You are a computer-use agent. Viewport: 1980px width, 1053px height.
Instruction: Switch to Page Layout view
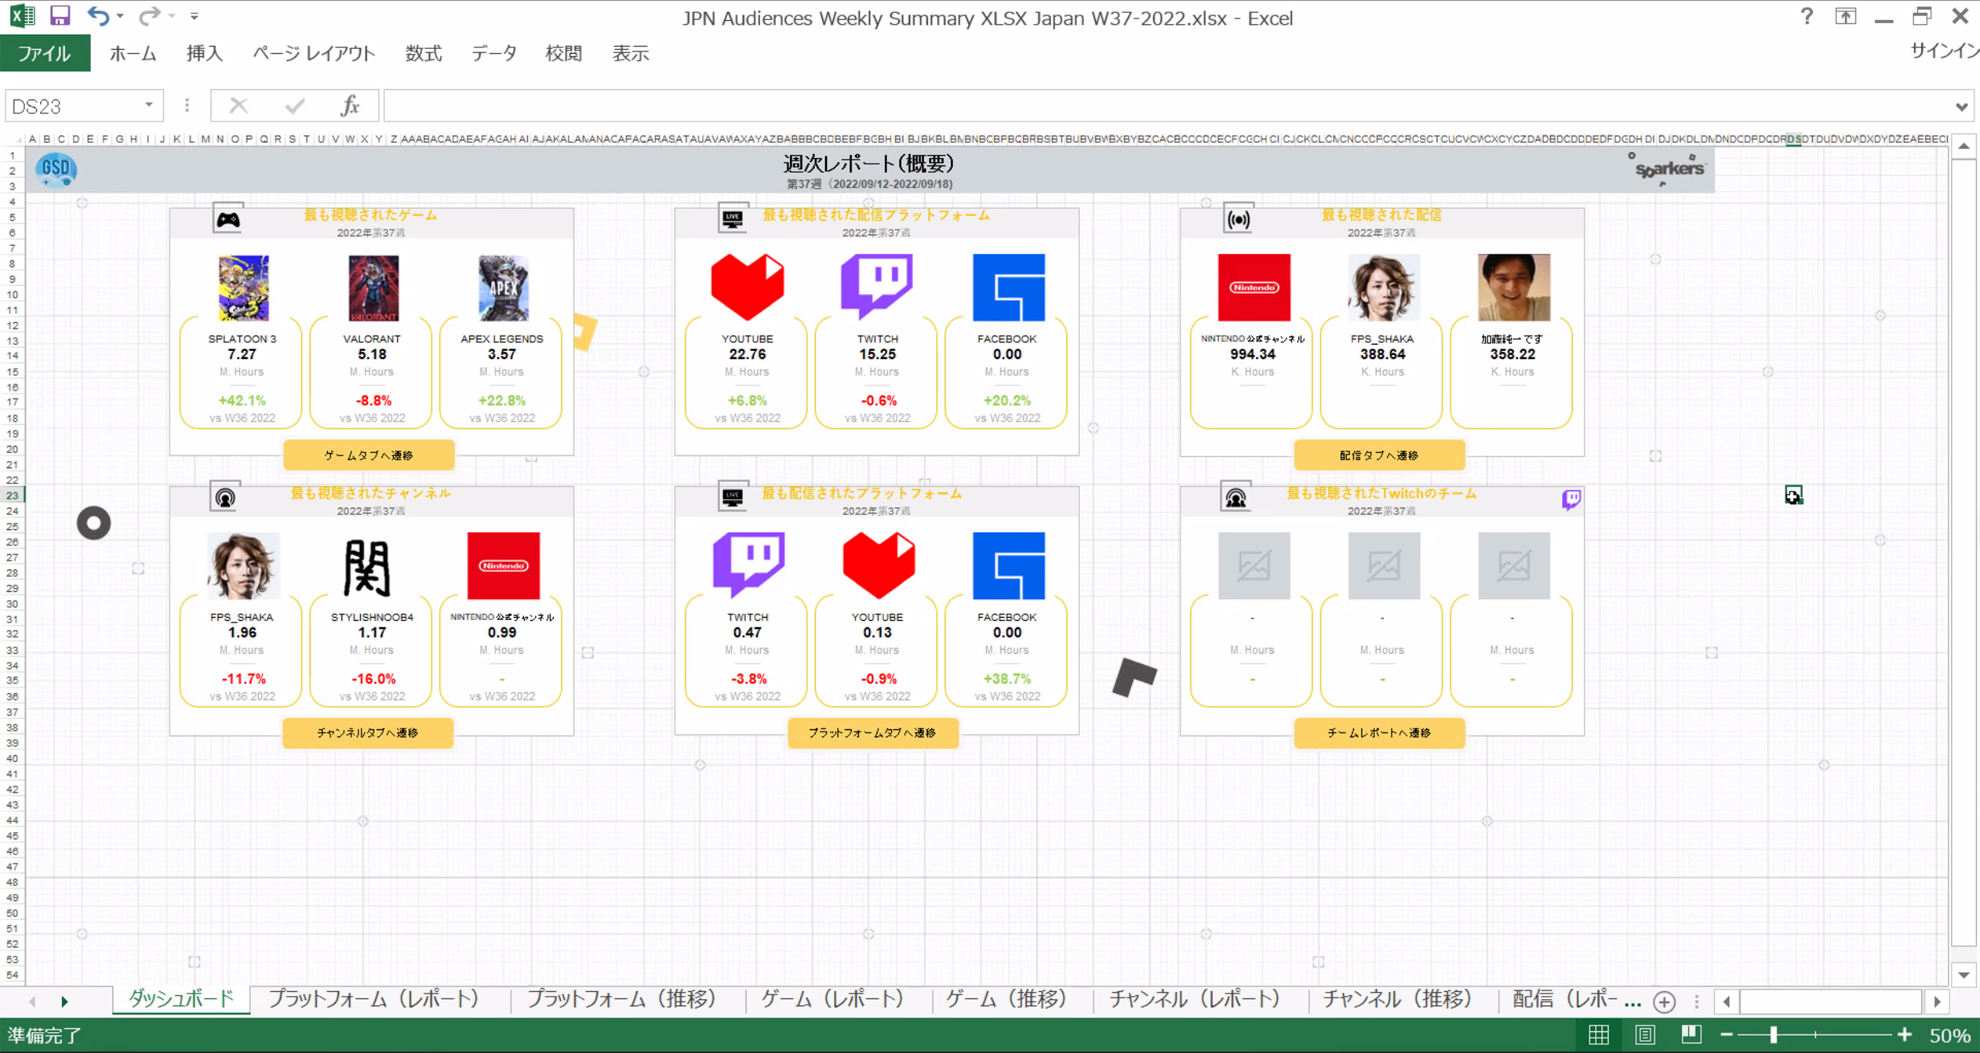(x=1645, y=1035)
